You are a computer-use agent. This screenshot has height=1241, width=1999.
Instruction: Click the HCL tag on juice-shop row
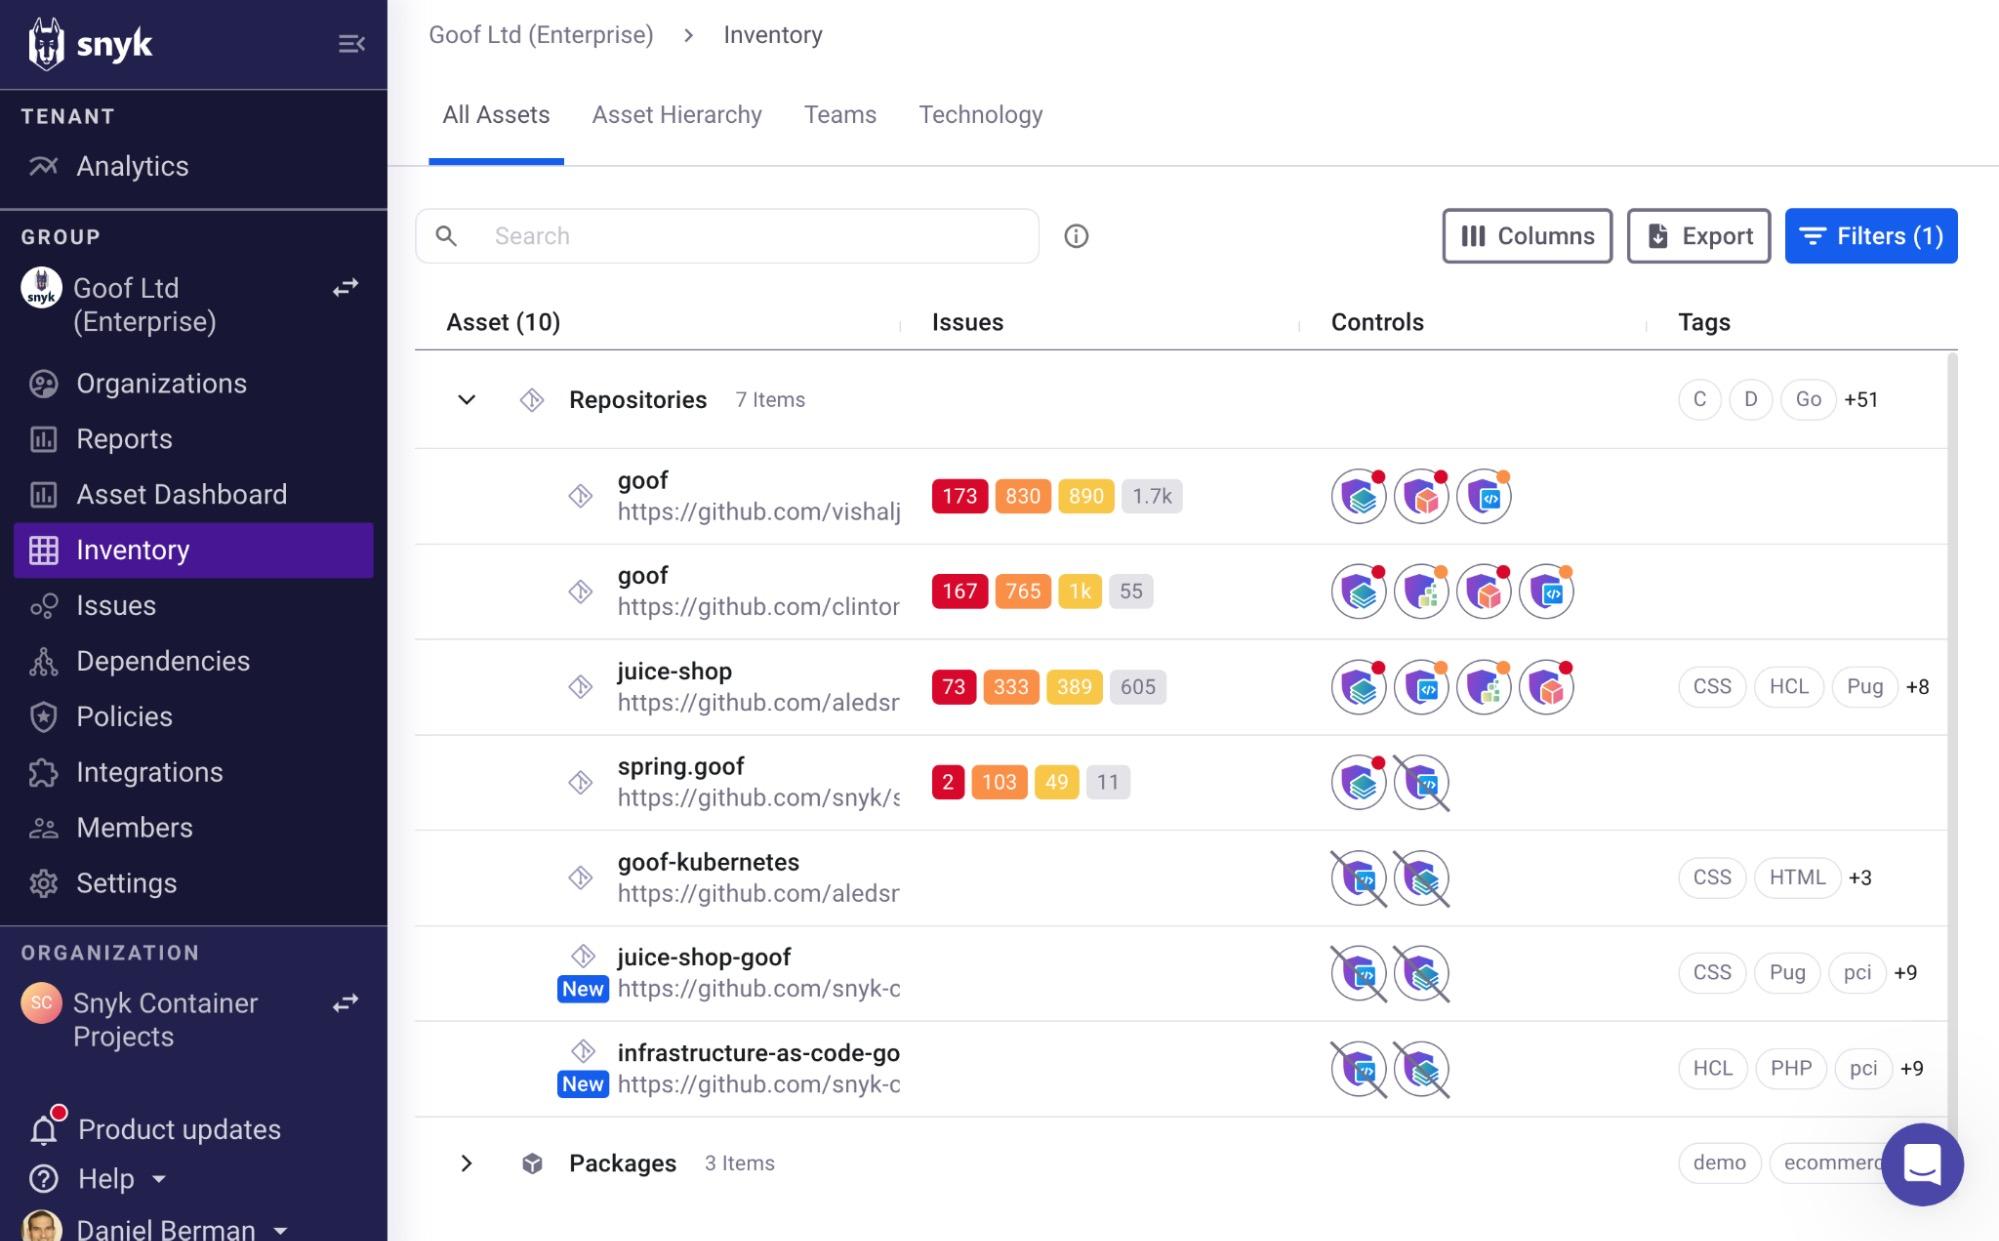(x=1789, y=687)
